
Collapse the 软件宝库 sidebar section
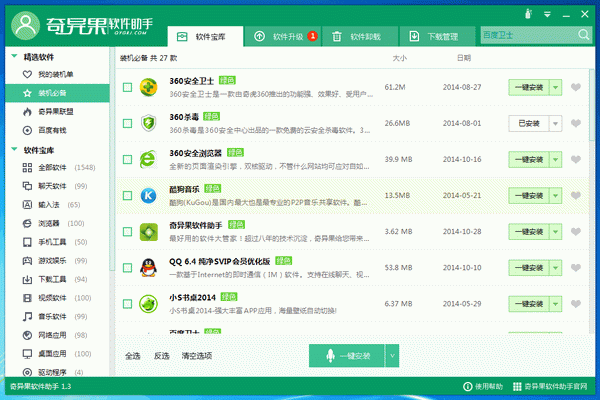click(x=15, y=149)
